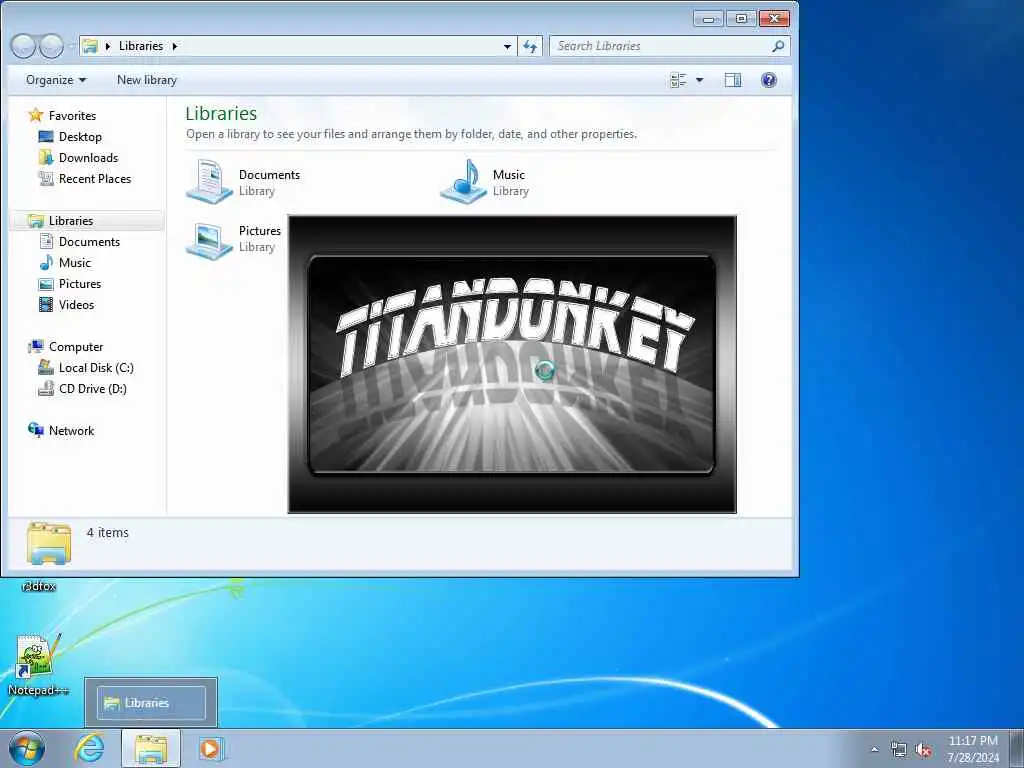
Task: Click the Refresh button beside address bar
Action: (x=530, y=46)
